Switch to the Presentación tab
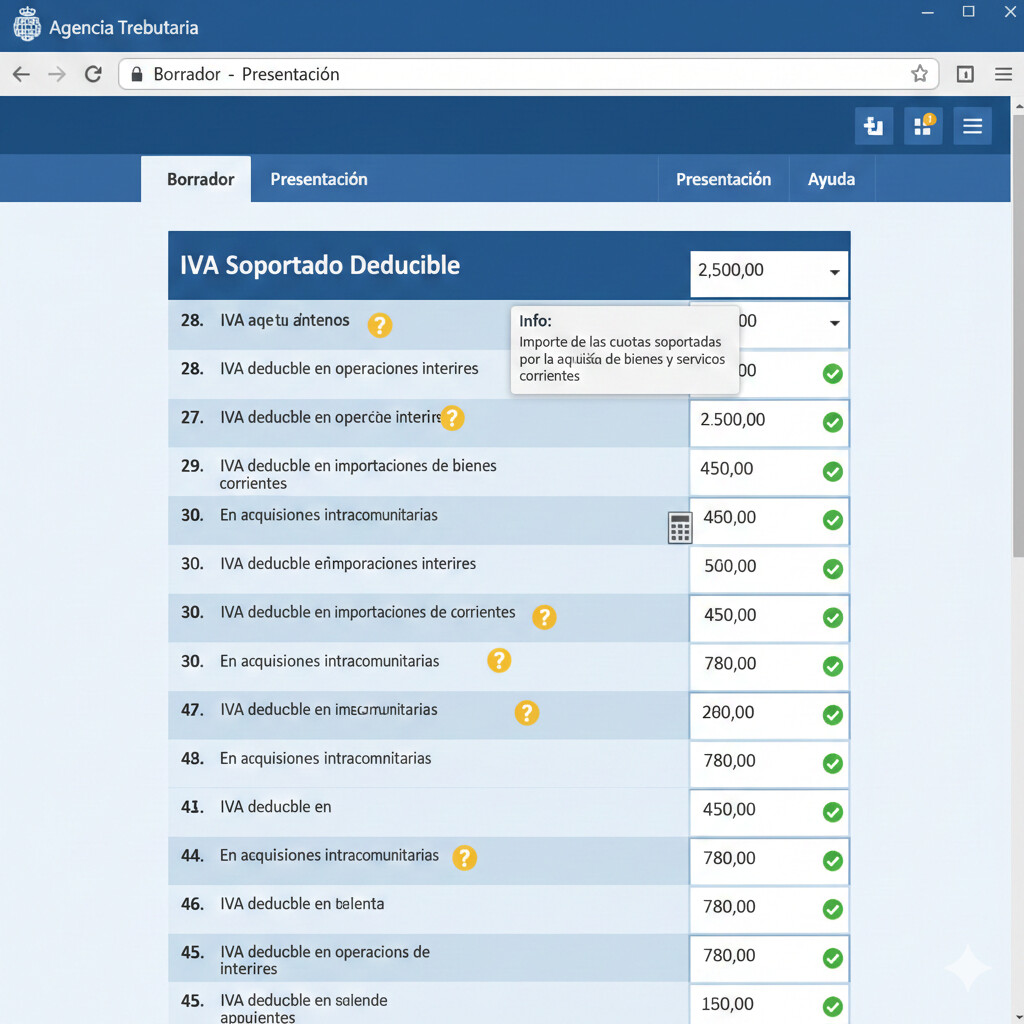The height and width of the screenshot is (1024, 1024). click(318, 178)
